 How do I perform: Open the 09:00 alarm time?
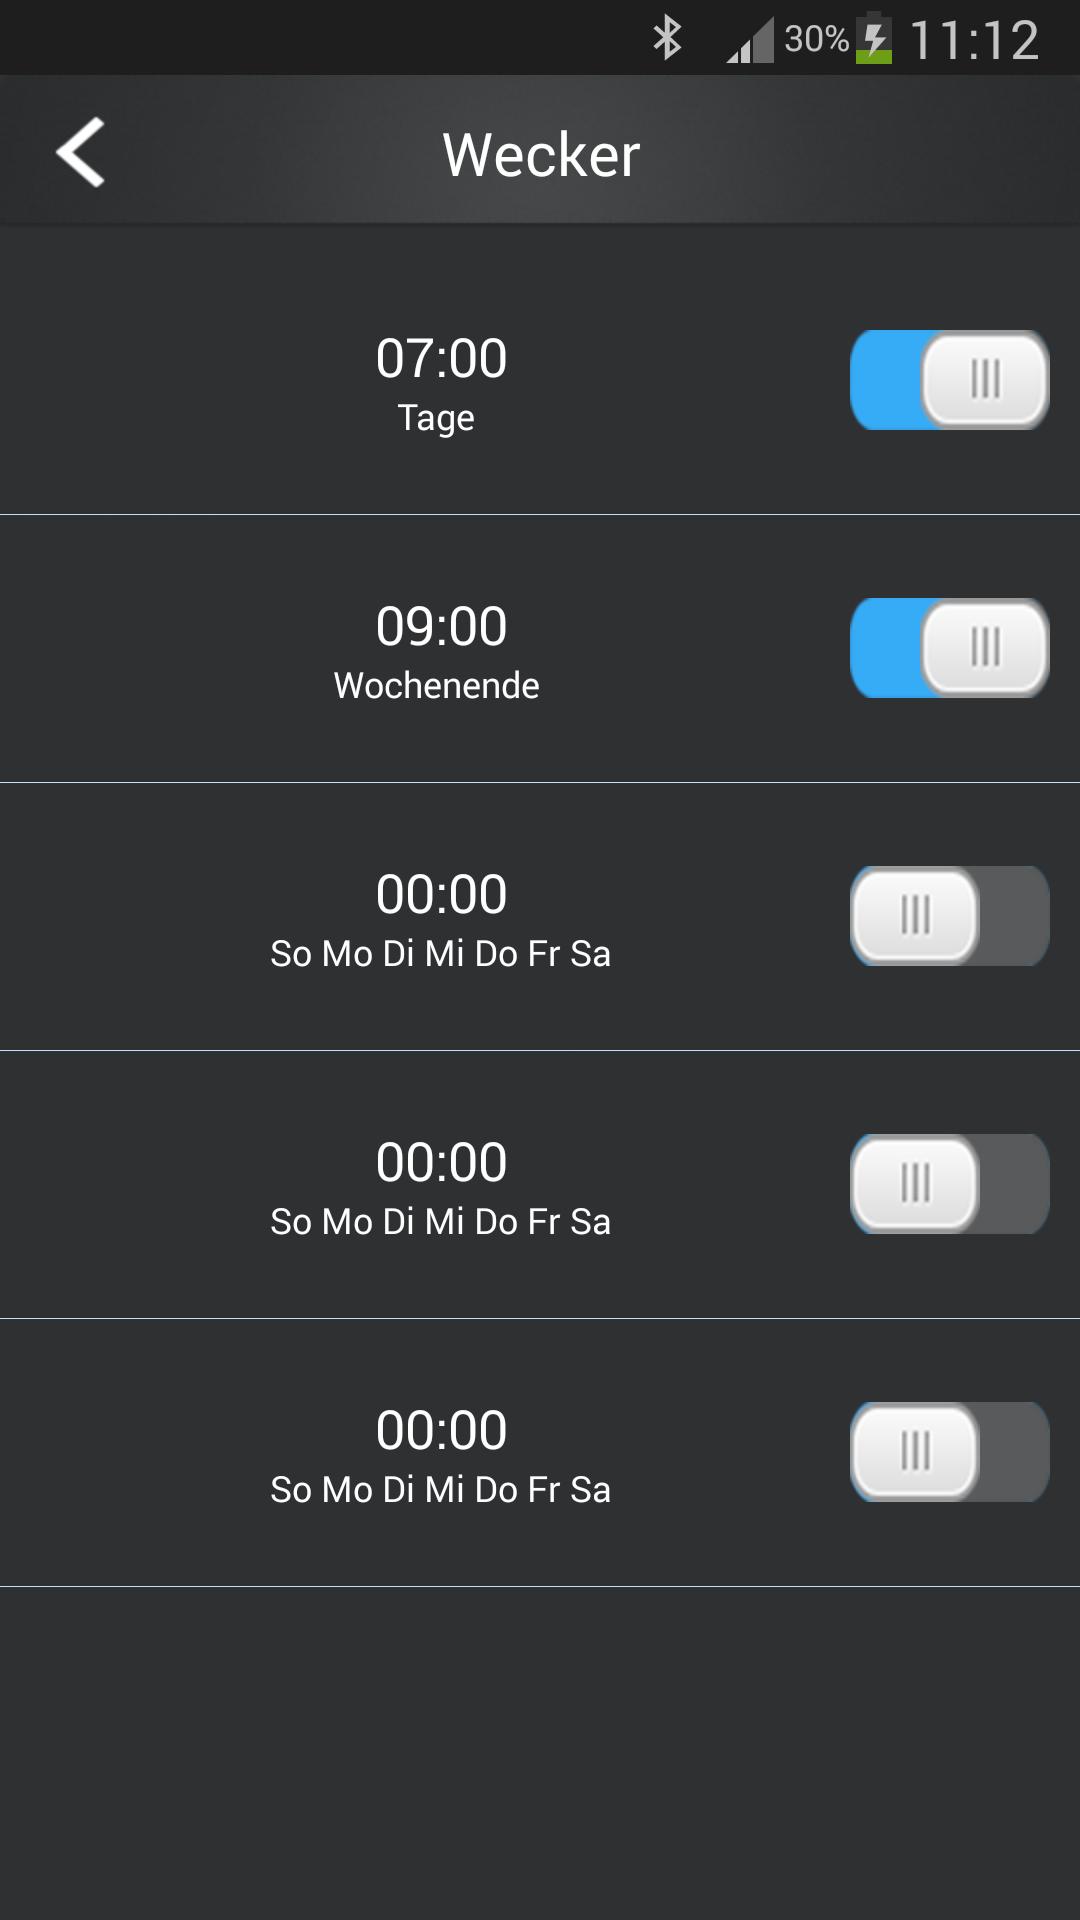441,626
